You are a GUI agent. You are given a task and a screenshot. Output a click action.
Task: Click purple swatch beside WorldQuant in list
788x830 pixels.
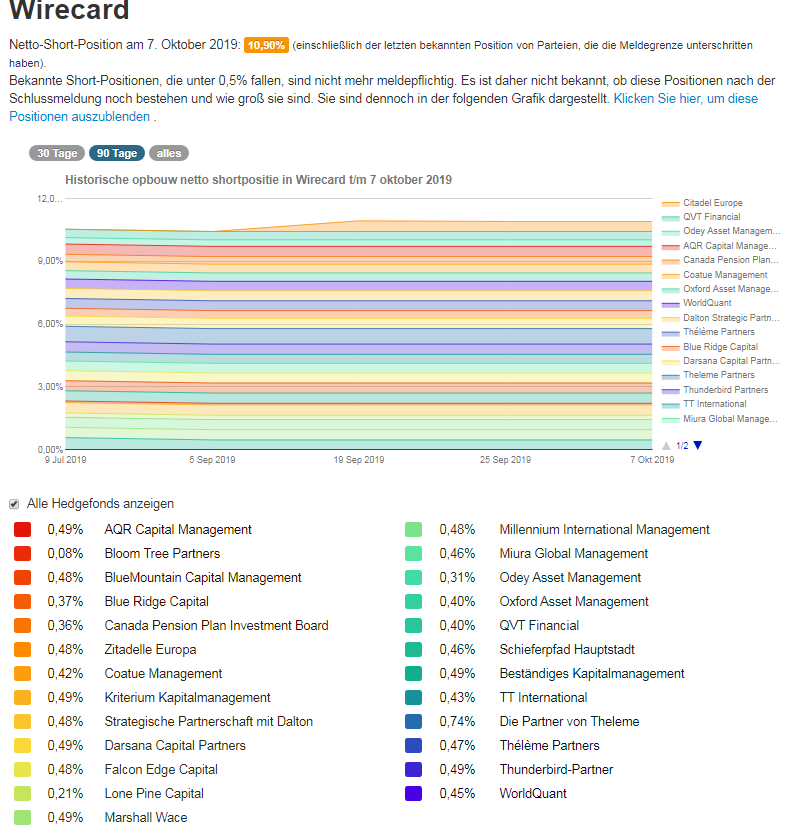[413, 793]
